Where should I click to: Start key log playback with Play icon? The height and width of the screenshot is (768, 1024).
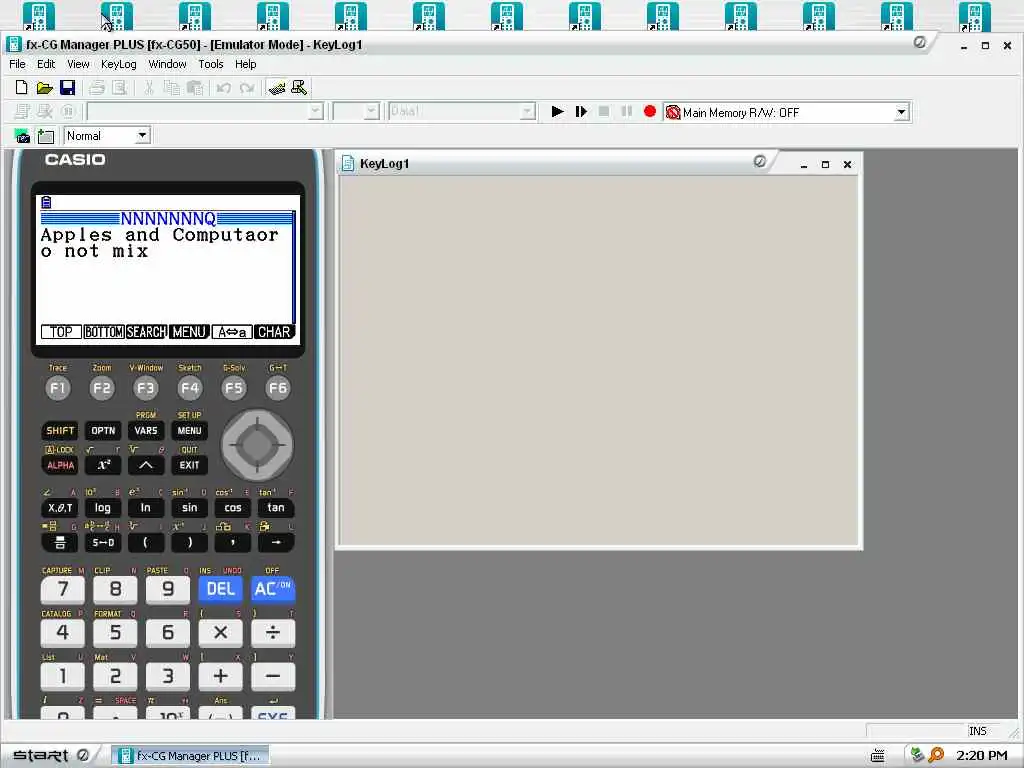[557, 112]
